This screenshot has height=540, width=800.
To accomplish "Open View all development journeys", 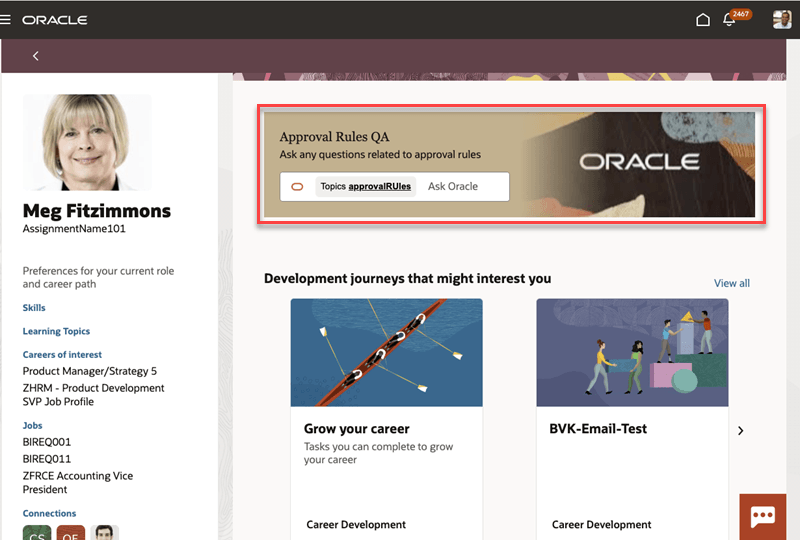I will 732,283.
